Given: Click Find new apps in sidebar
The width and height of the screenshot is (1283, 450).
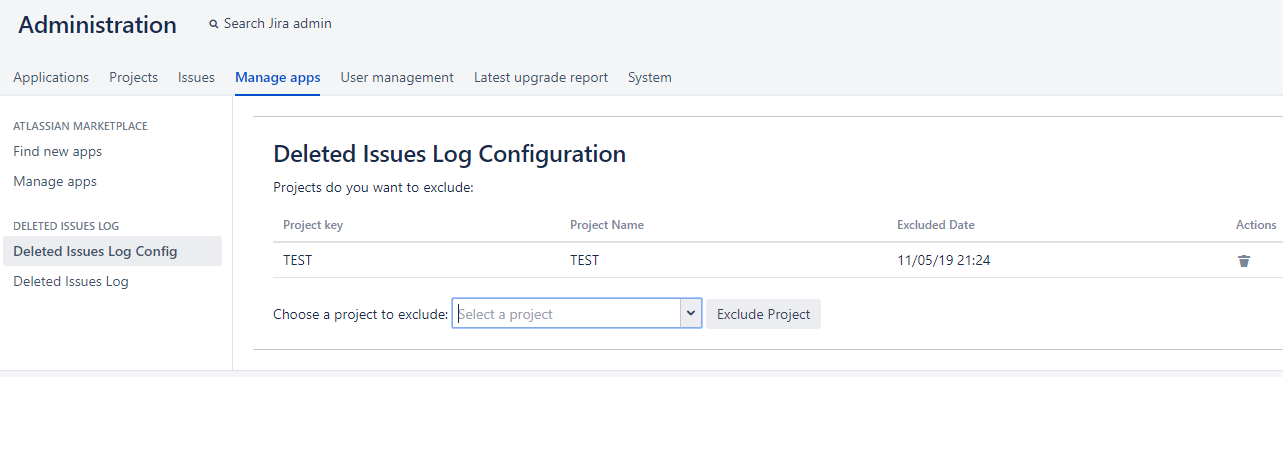Looking at the screenshot, I should coord(57,152).
